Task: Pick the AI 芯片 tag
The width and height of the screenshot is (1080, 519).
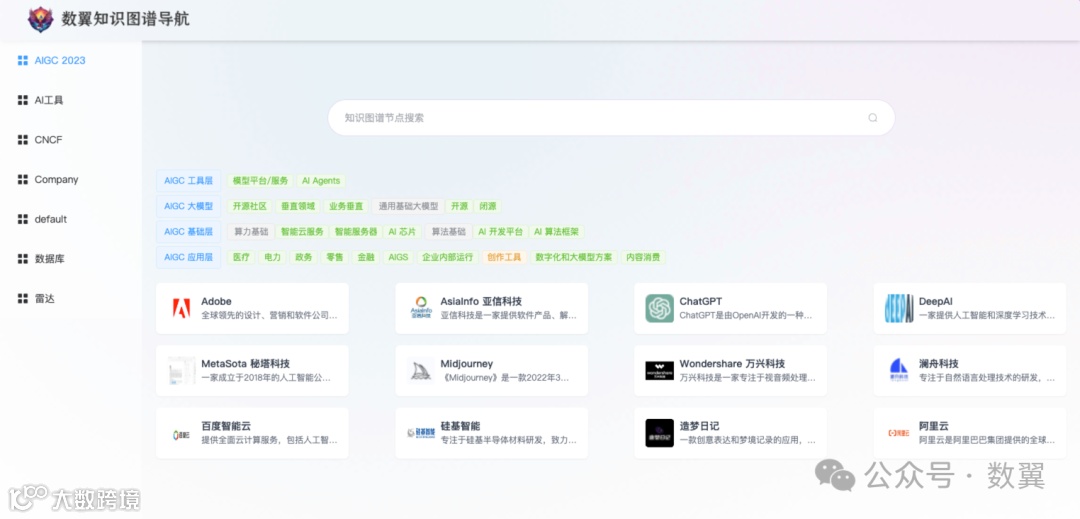Action: (x=402, y=232)
